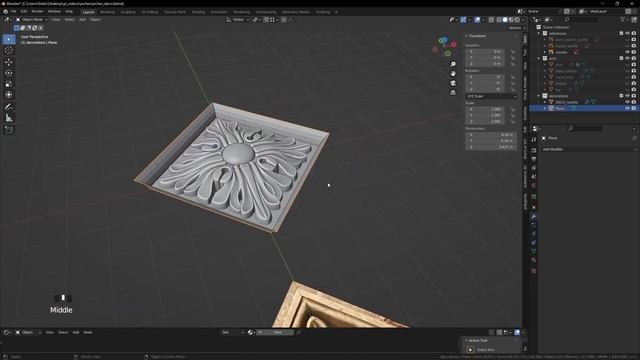Viewport: 640px width, 360px height.
Task: Switch to the Modeling workspace tab
Action: pyautogui.click(x=107, y=12)
